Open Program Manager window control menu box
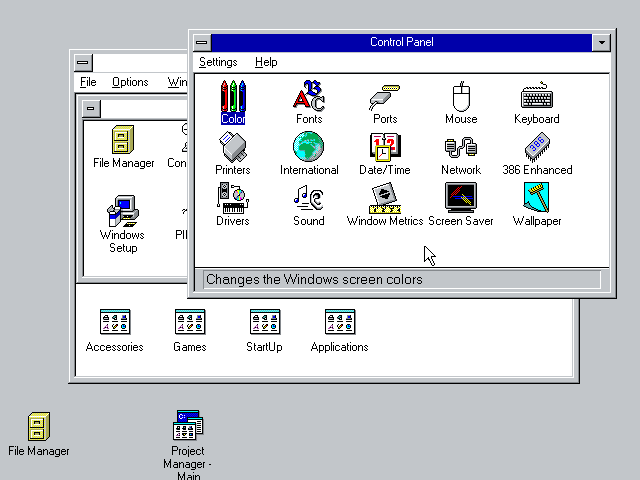This screenshot has height=480, width=640. [83, 62]
